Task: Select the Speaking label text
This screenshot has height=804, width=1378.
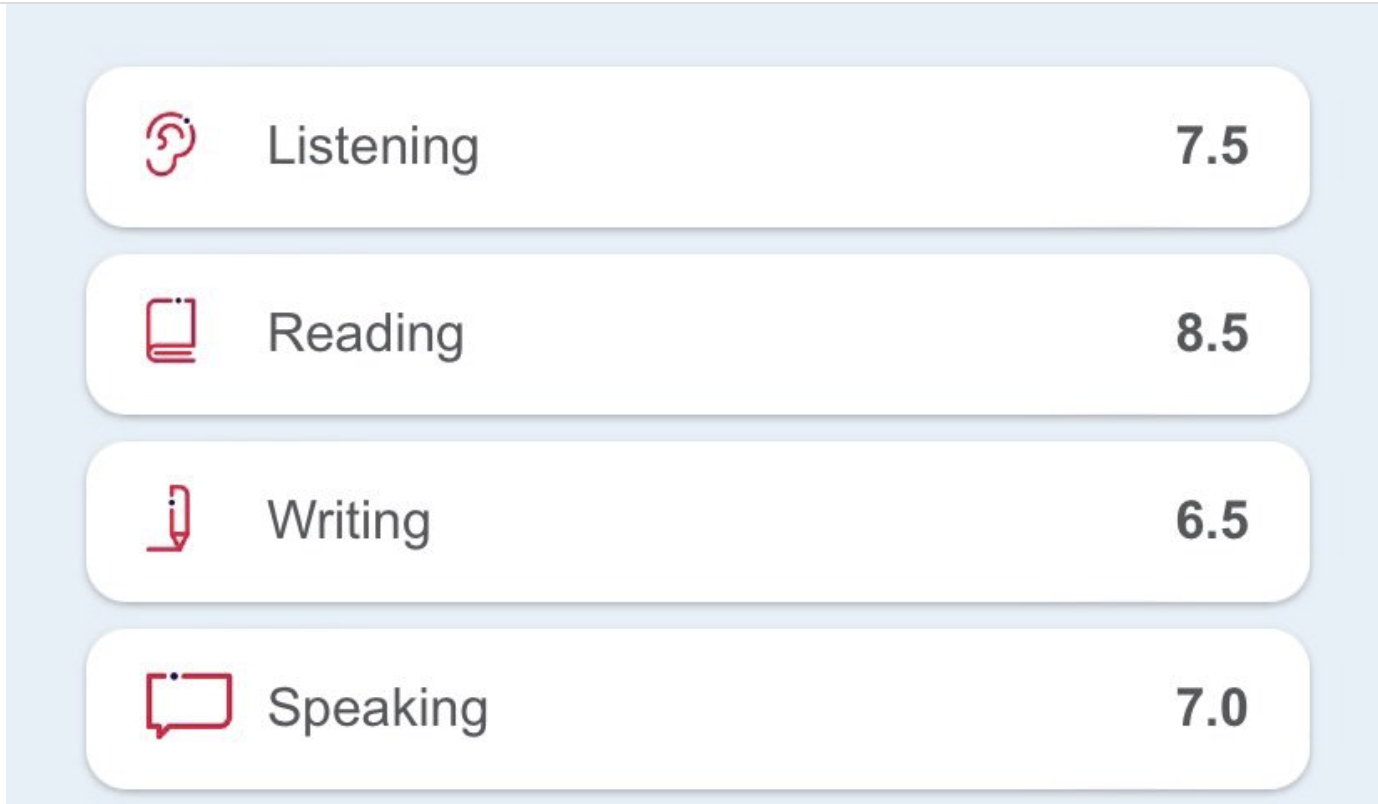Action: [x=378, y=709]
